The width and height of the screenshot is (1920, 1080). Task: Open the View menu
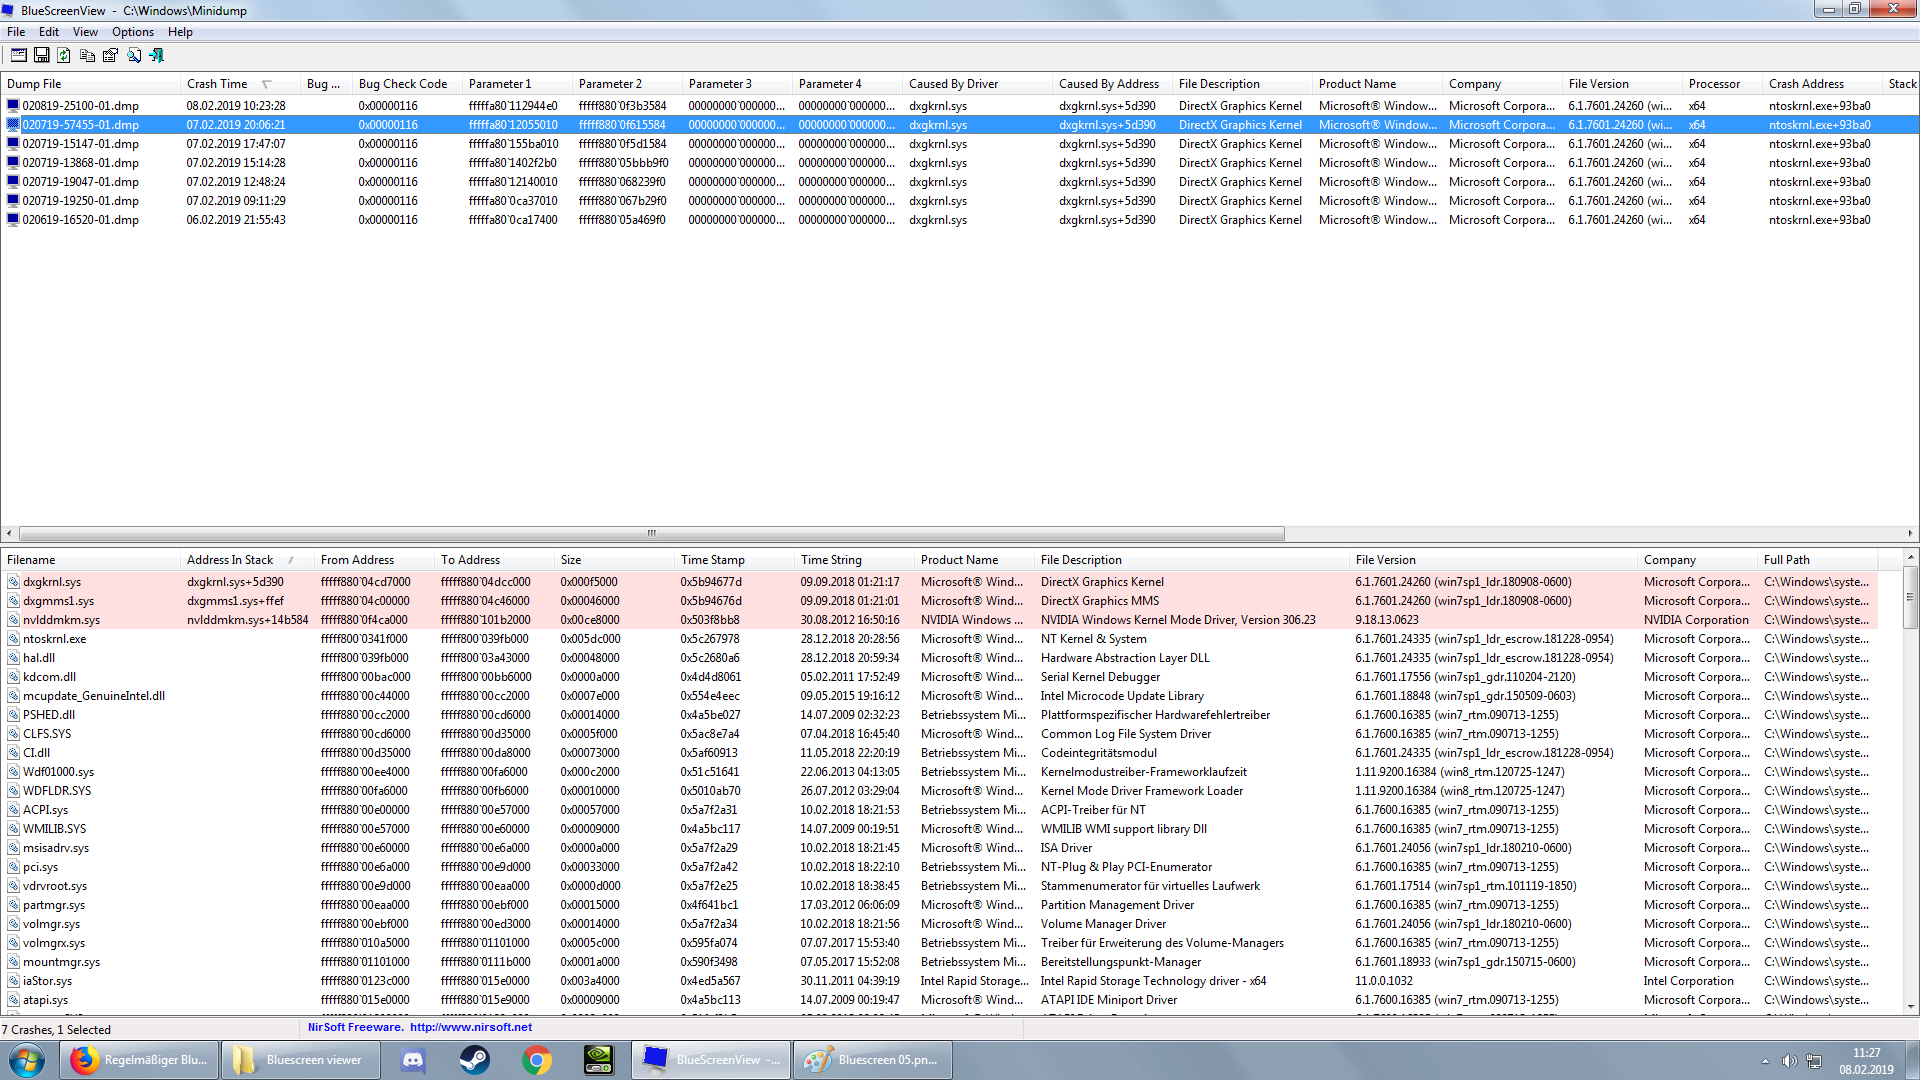click(x=85, y=32)
